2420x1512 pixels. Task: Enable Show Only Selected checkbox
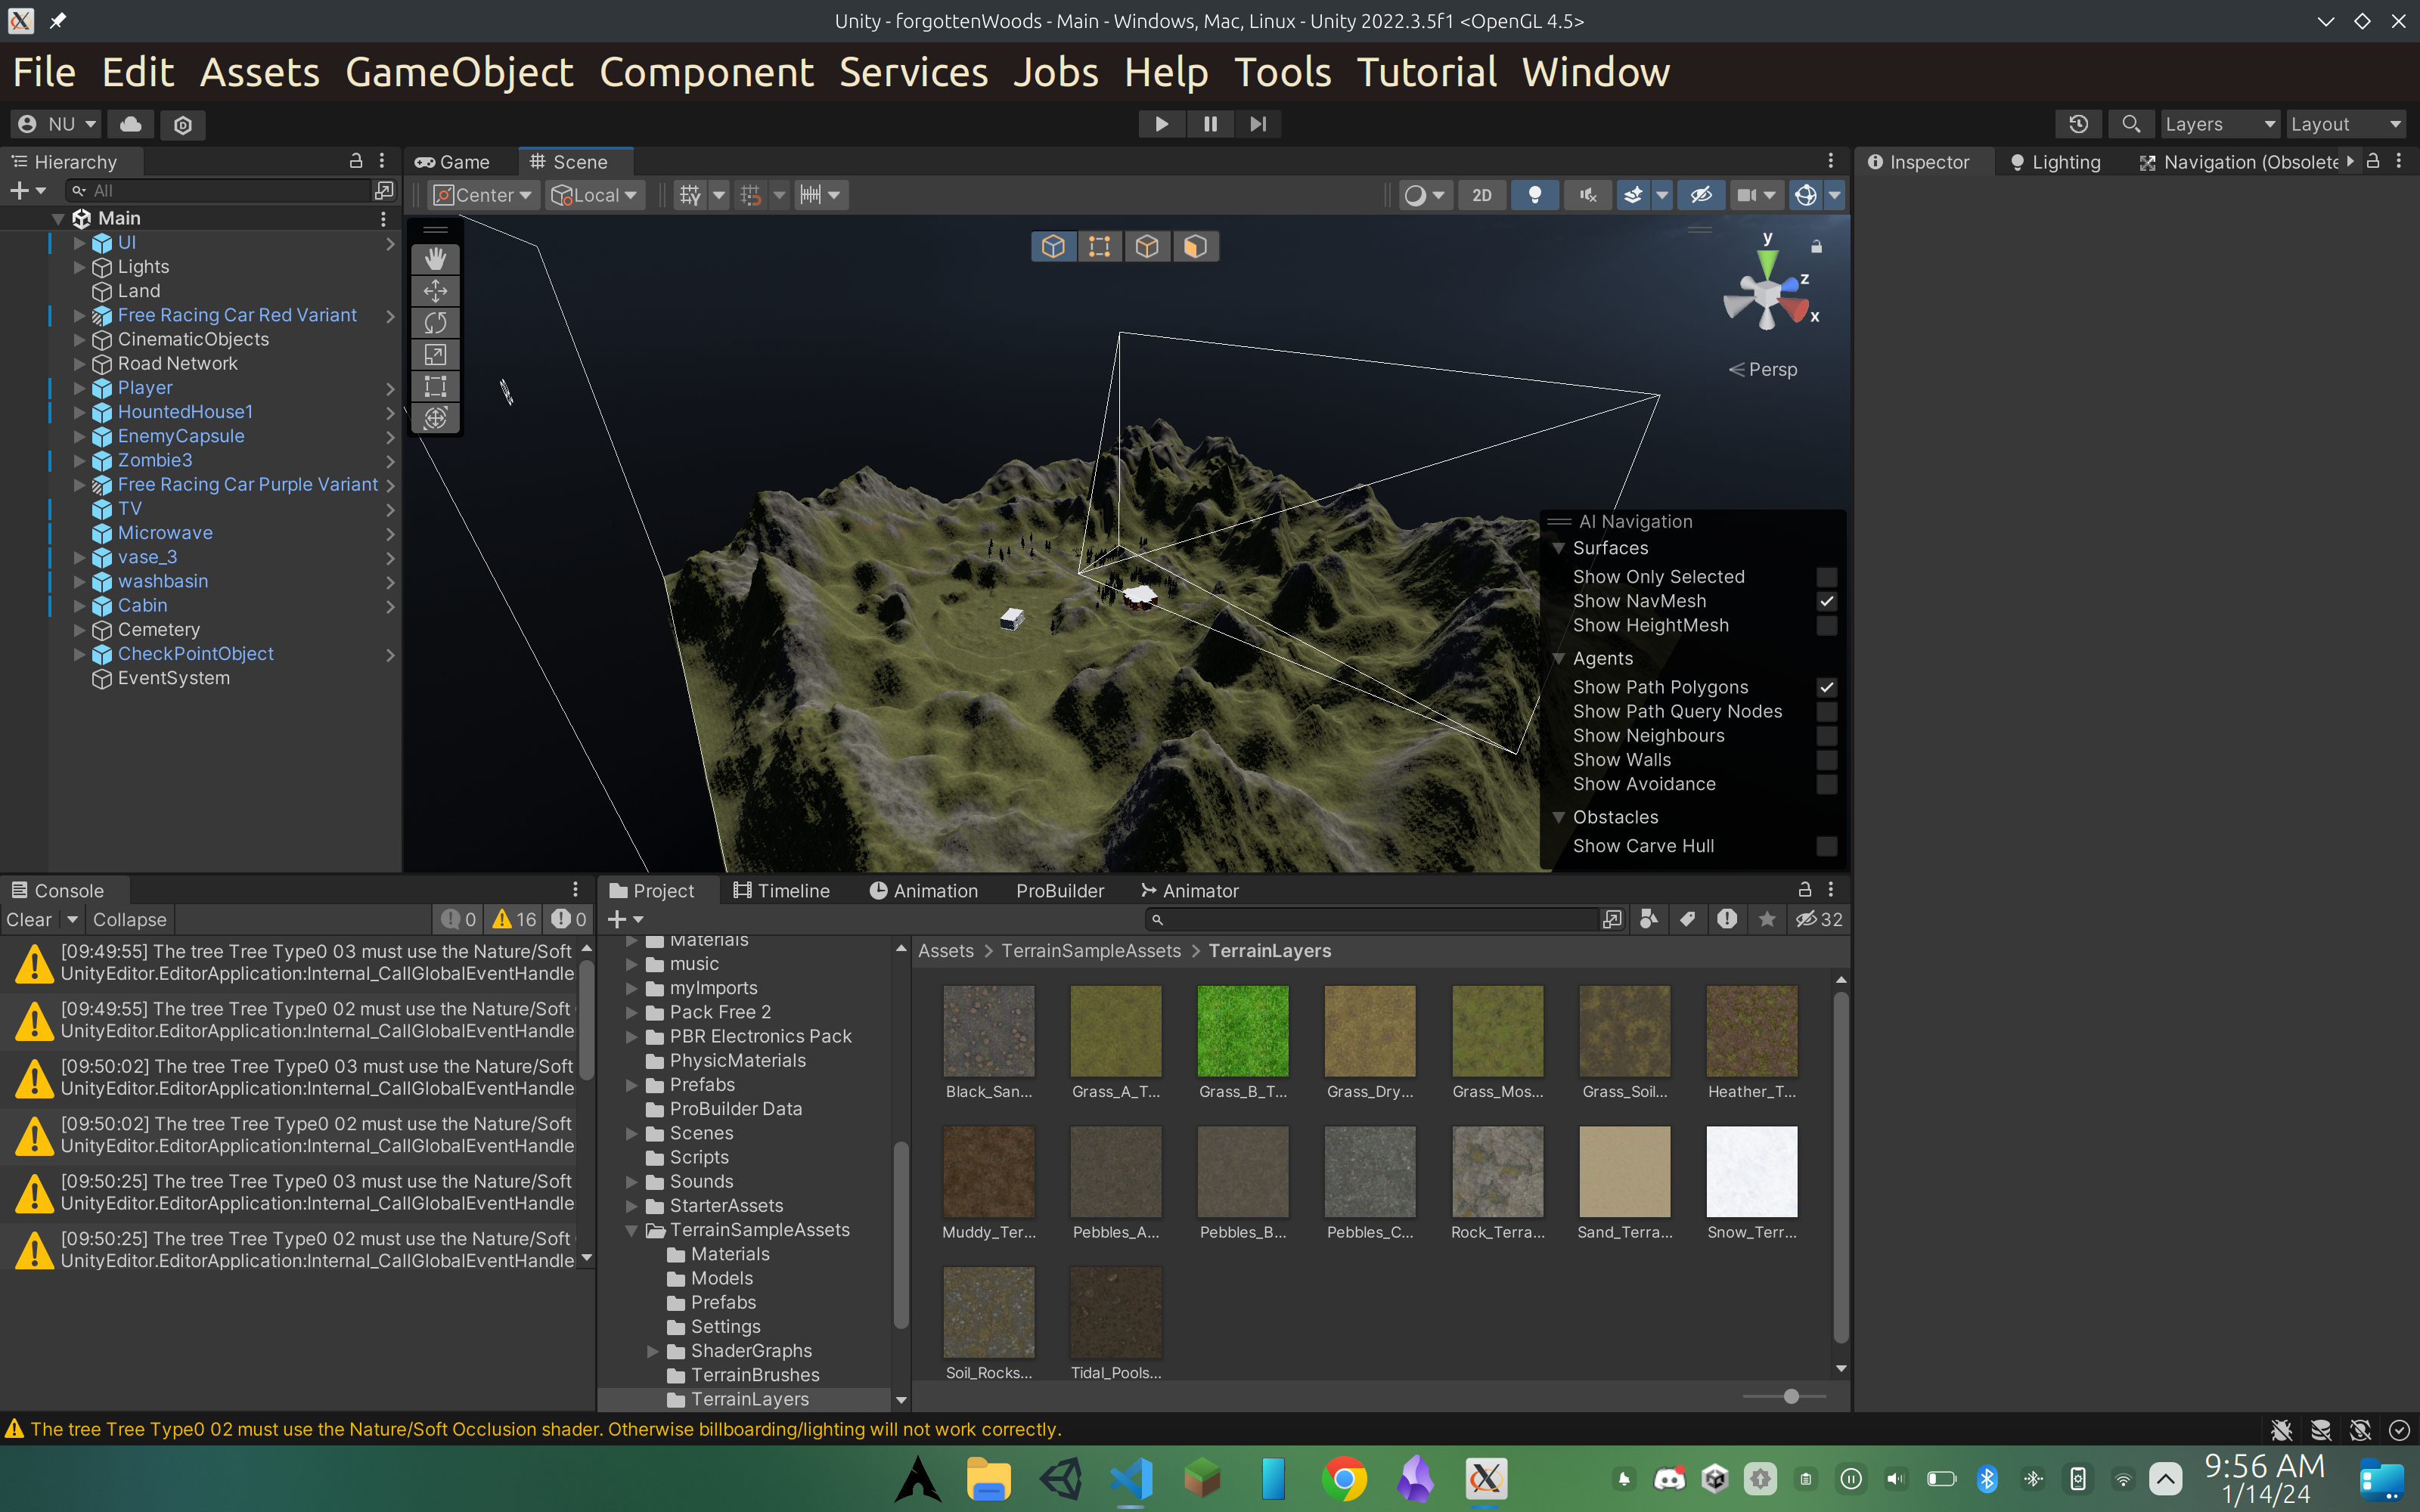point(1826,577)
